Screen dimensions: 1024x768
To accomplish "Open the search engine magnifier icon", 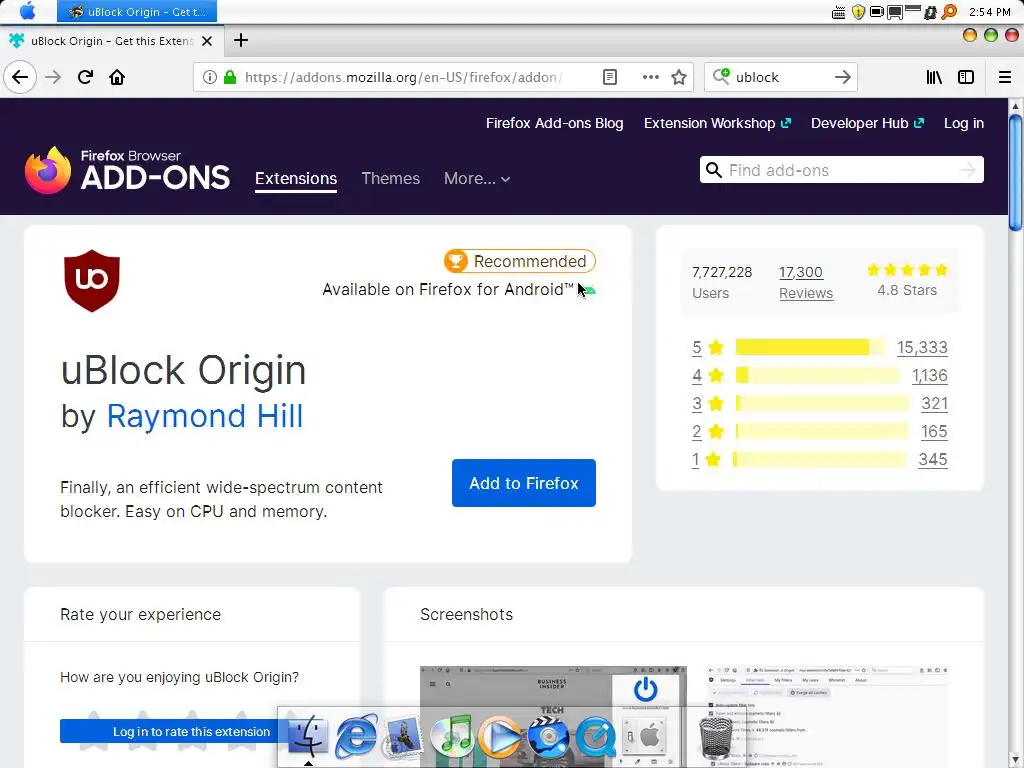I will click(721, 76).
